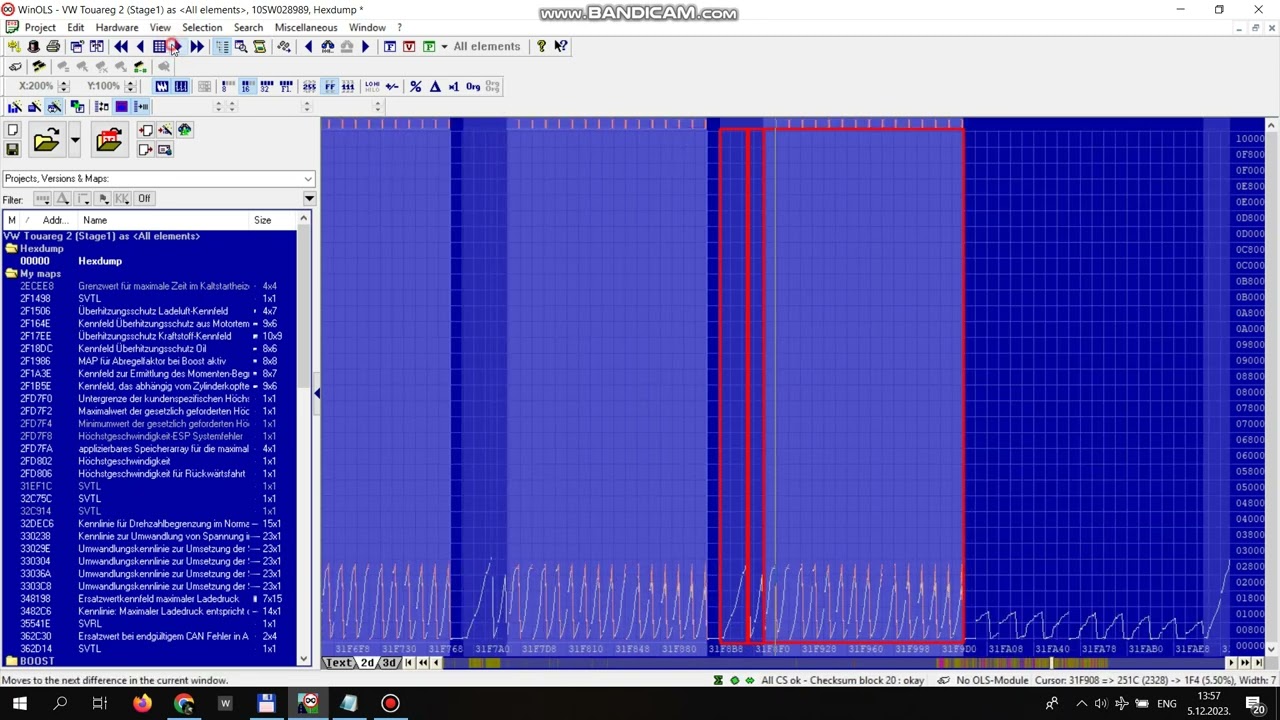Open the Hardware menu

(x=117, y=27)
